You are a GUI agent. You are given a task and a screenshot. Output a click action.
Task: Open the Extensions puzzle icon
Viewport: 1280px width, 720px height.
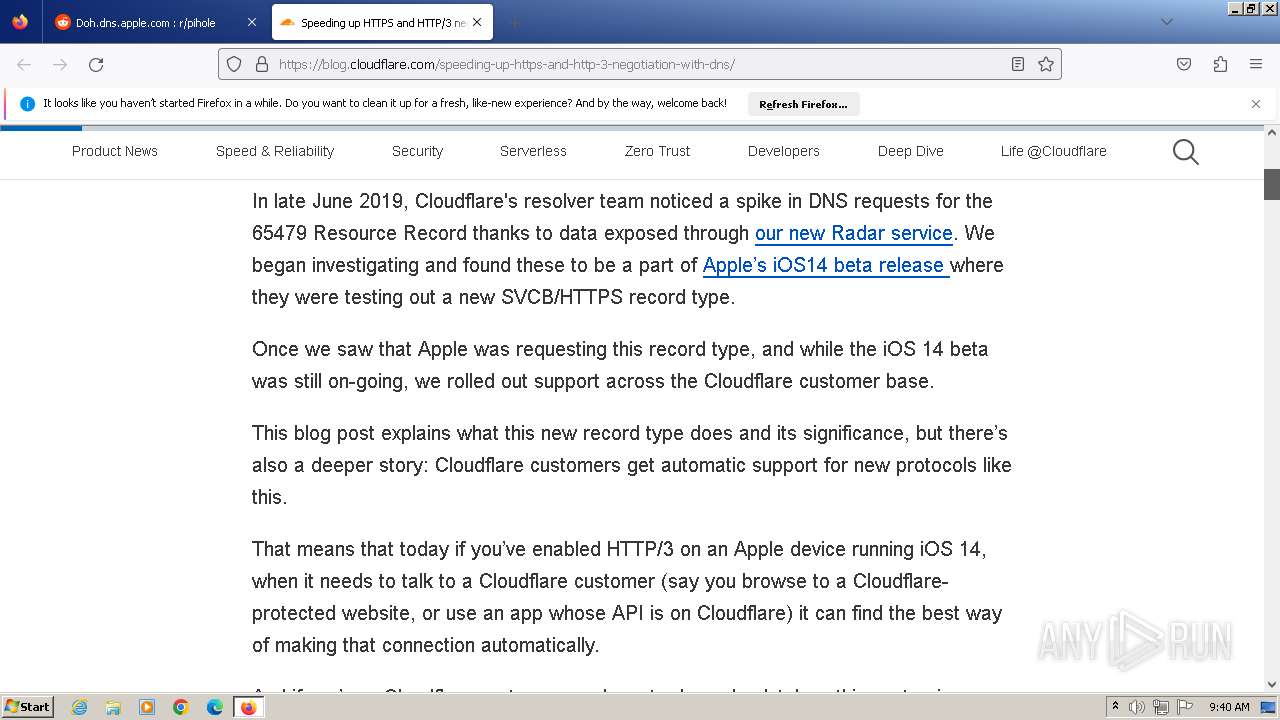[1220, 64]
